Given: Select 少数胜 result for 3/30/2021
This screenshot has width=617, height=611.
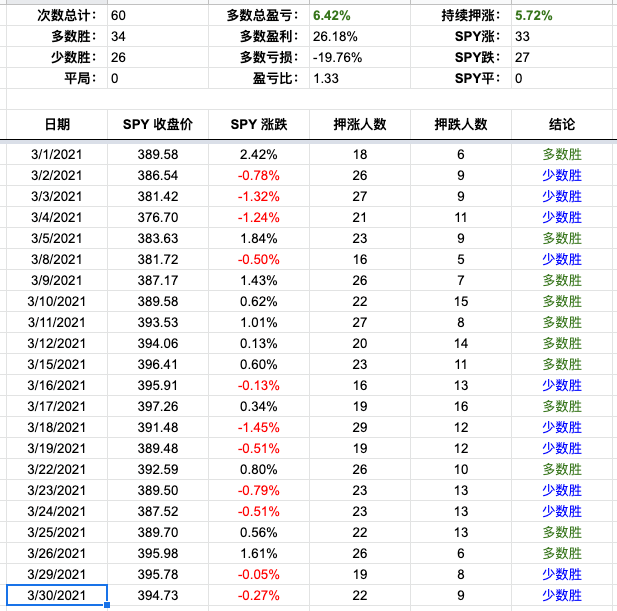Looking at the screenshot, I should 562,595.
